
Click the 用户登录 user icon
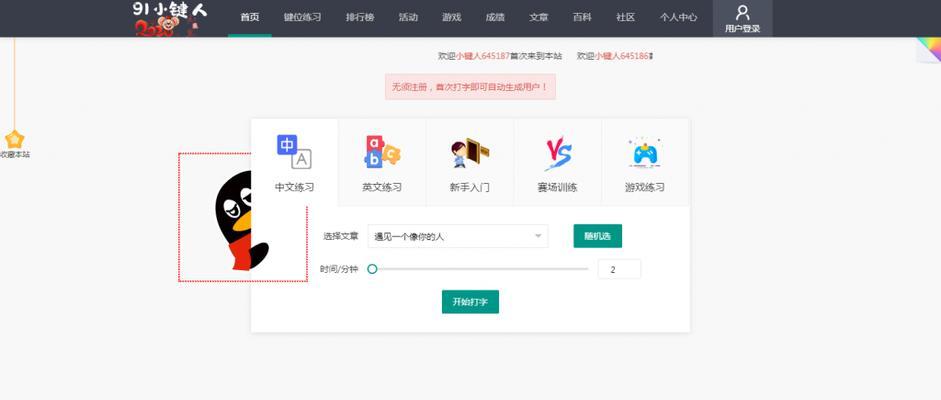click(x=742, y=12)
